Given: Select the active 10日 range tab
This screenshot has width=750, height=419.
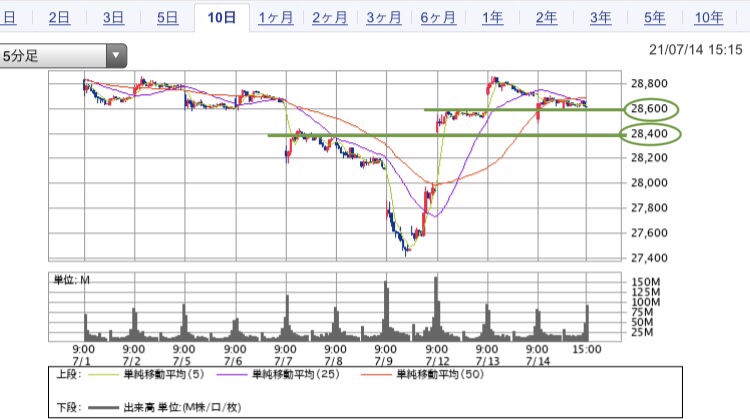Looking at the screenshot, I should tap(221, 18).
